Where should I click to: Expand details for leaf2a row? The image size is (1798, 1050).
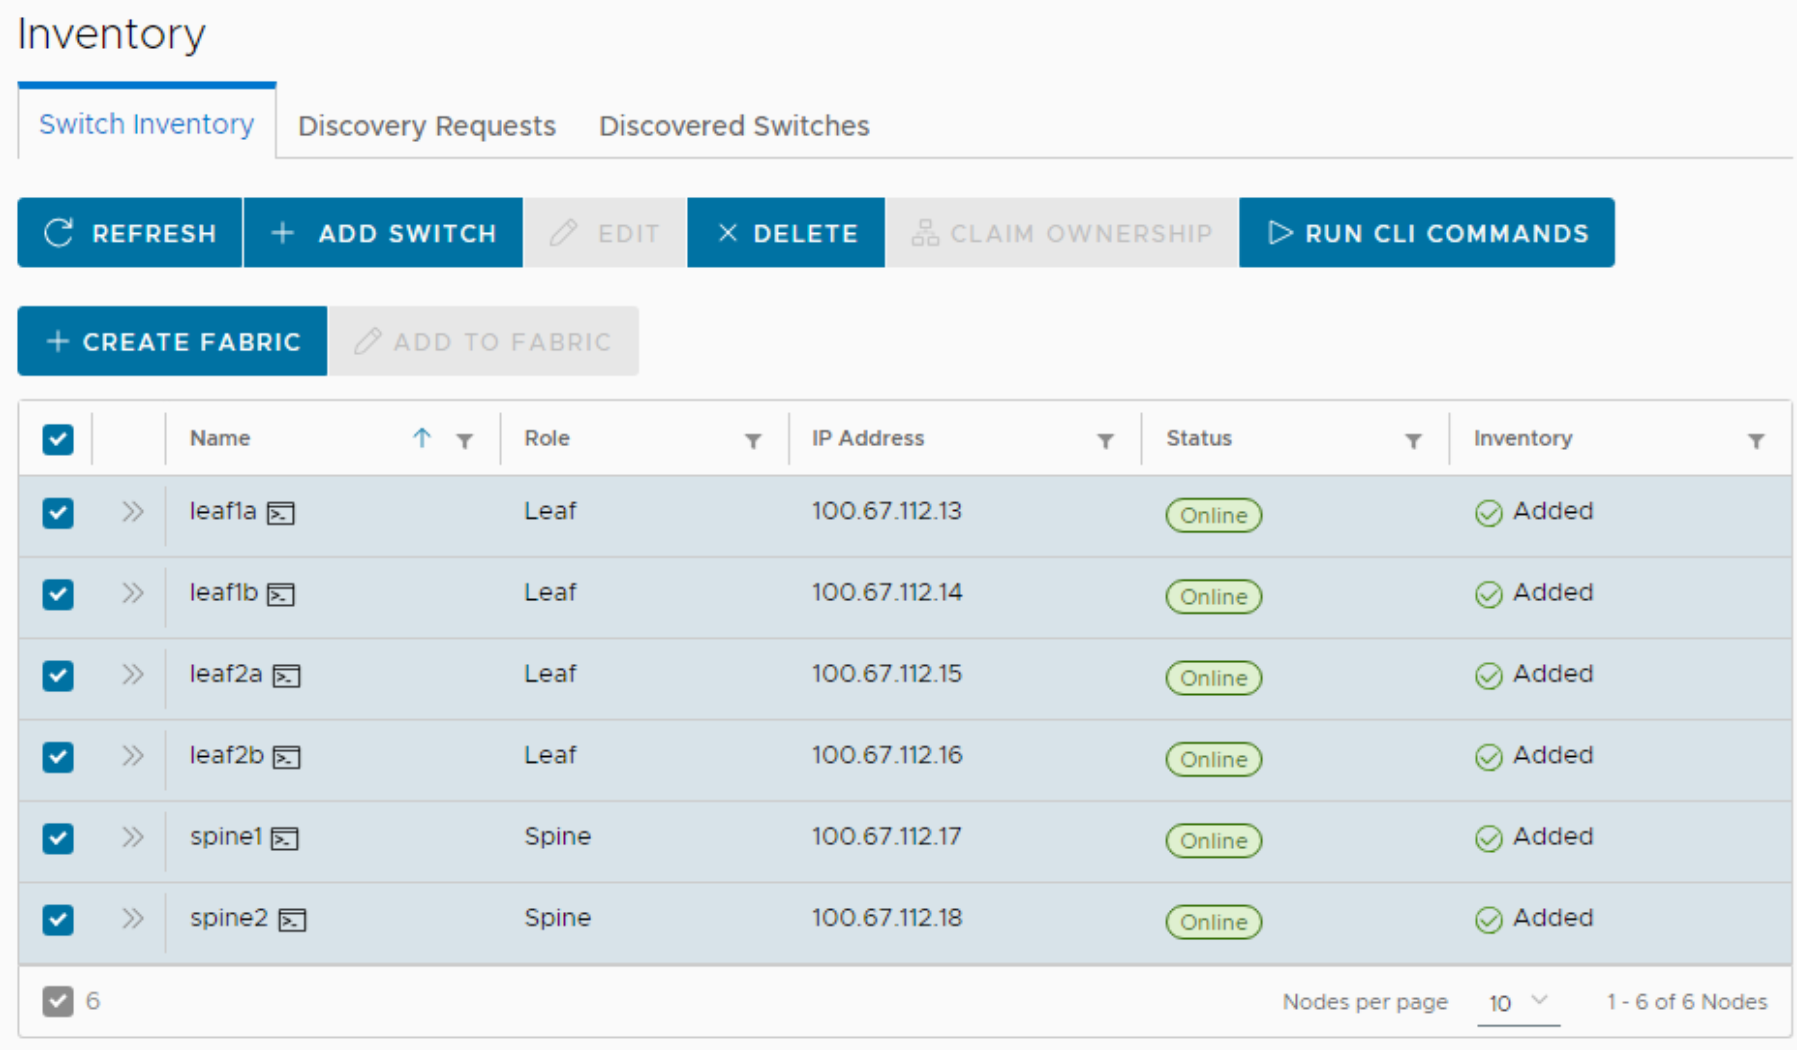(x=132, y=674)
